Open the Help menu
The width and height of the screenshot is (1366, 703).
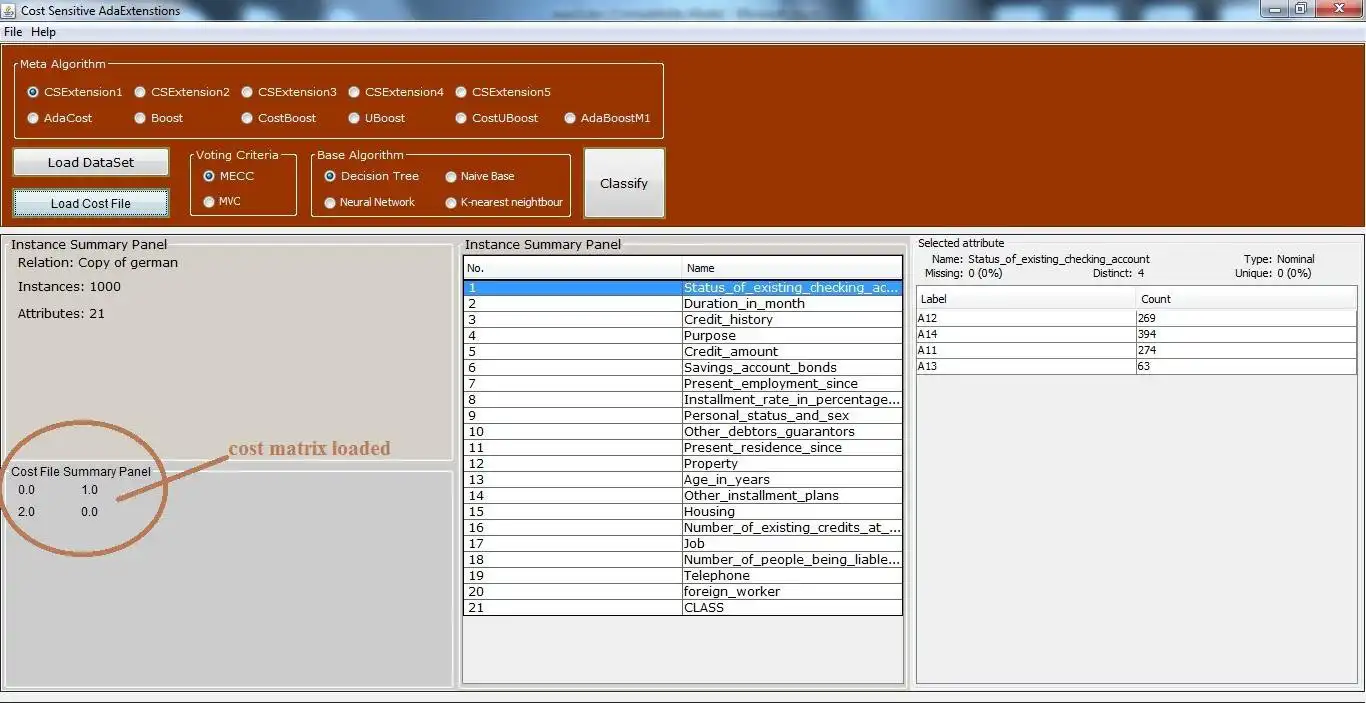pos(43,32)
